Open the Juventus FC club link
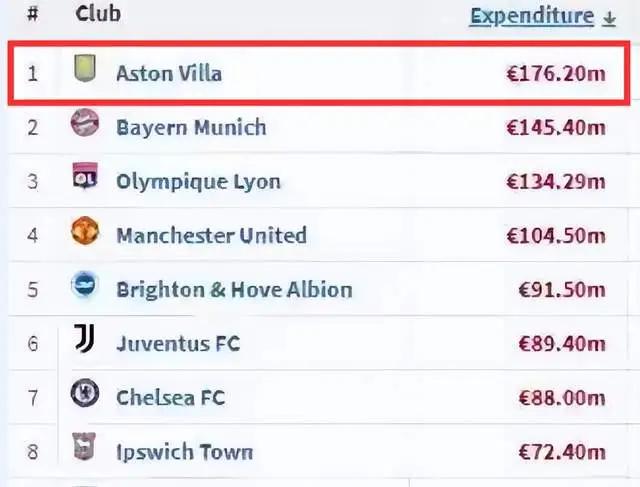The image size is (640, 487). click(178, 344)
